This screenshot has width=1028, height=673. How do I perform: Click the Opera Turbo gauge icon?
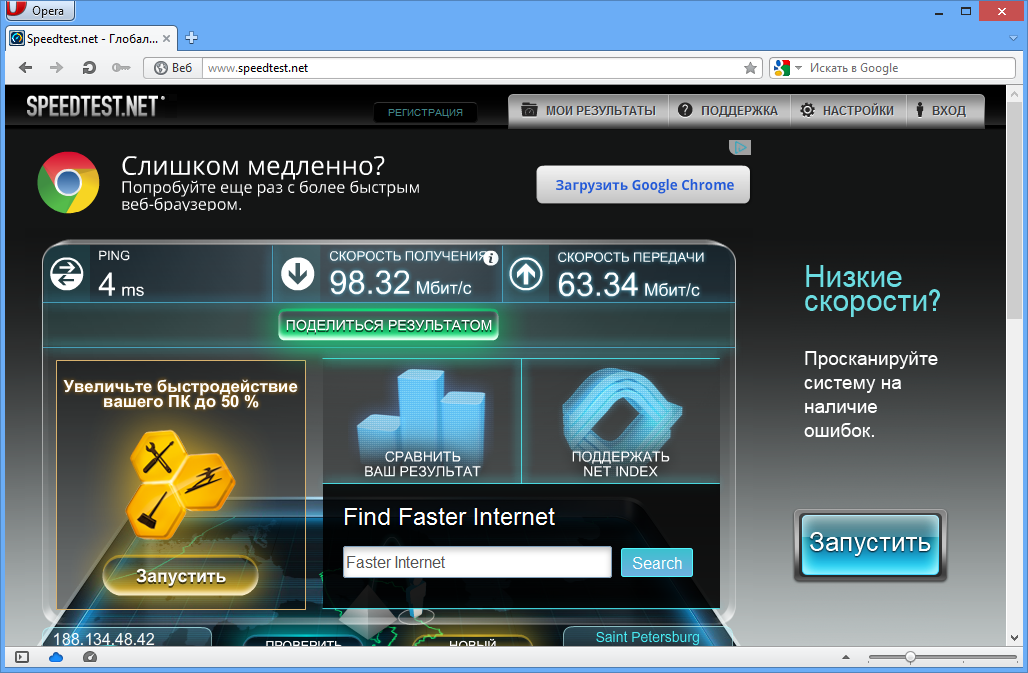[90, 657]
